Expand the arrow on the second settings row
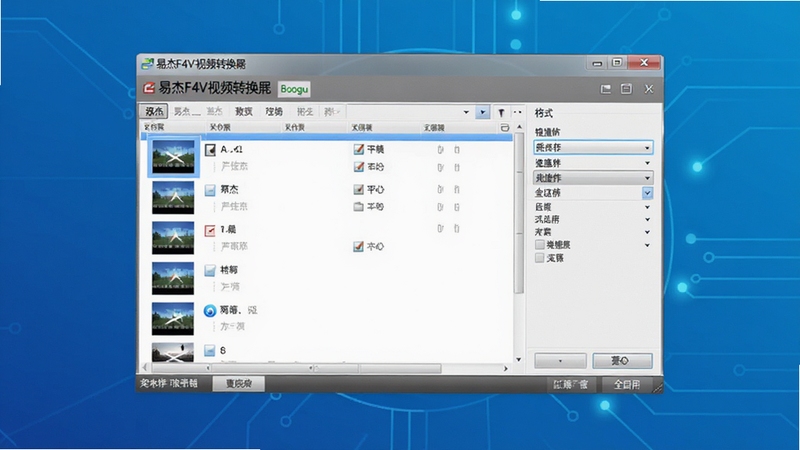The image size is (800, 450). point(647,163)
